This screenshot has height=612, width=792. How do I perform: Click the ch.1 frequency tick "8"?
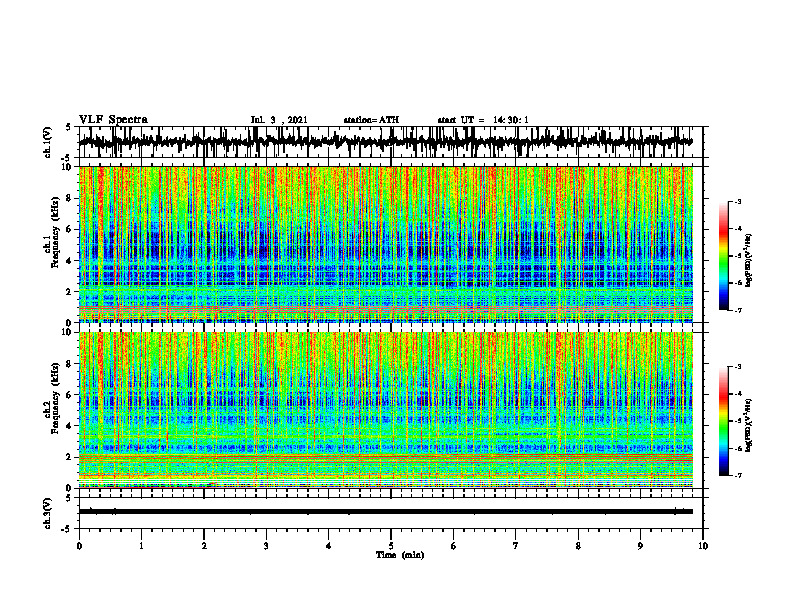pos(69,198)
